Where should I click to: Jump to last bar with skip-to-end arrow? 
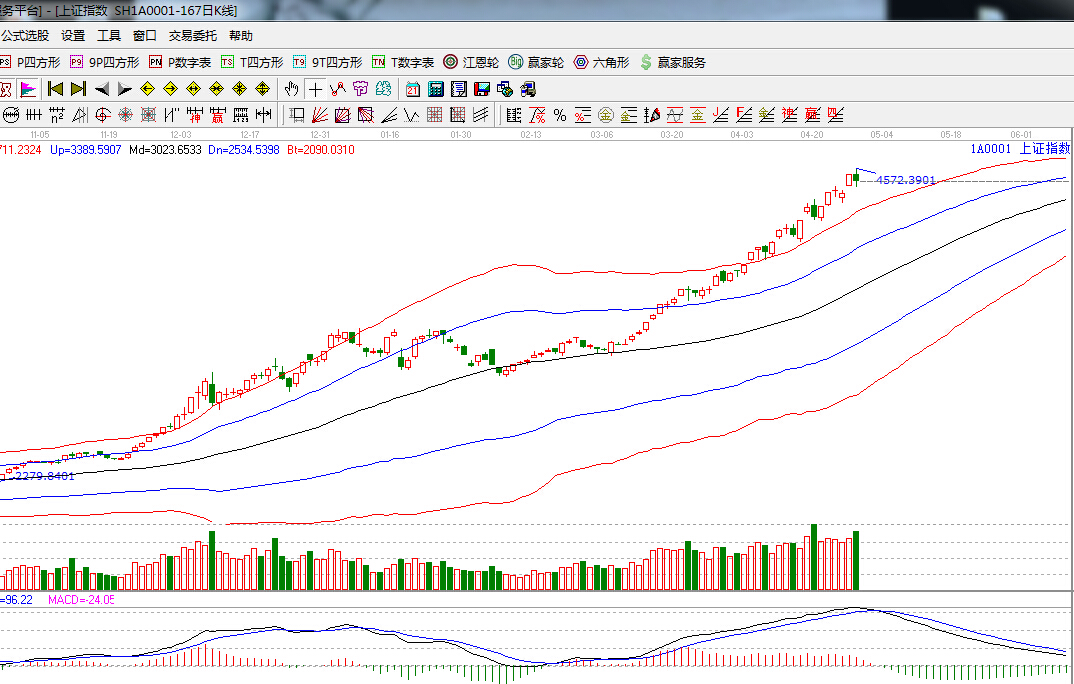point(78,89)
